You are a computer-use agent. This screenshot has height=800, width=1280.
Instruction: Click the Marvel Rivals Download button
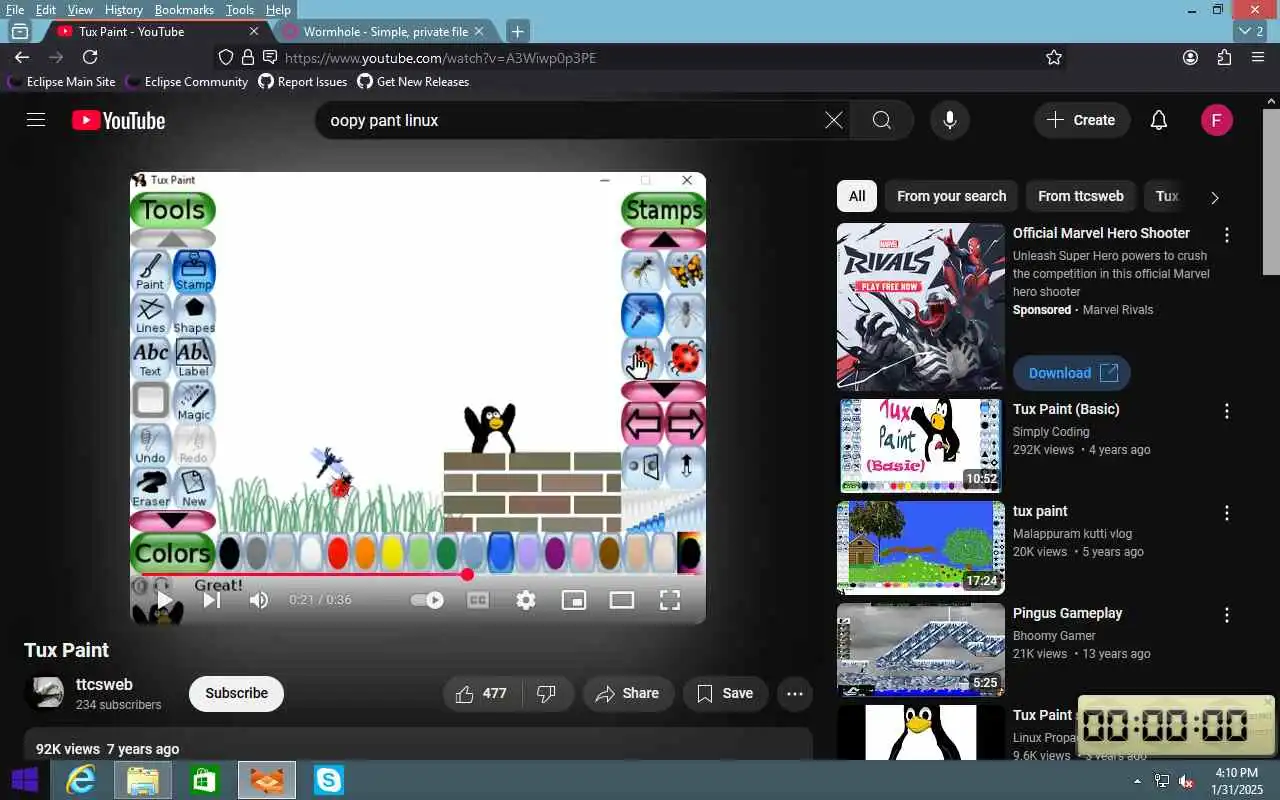tap(1072, 373)
